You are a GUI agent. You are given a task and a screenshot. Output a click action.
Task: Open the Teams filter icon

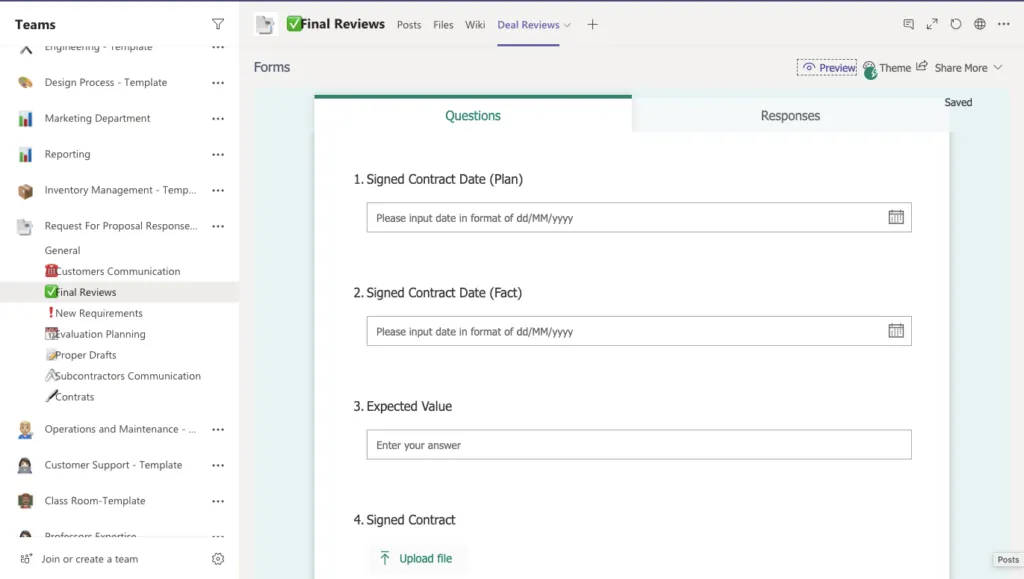[x=218, y=24]
